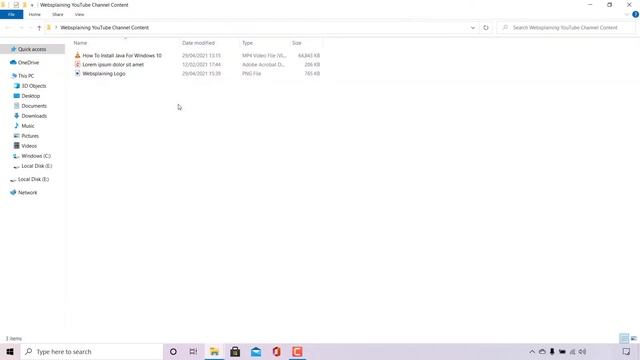Select the Websplaining Logo PNG file
This screenshot has width=640, height=360.
pos(104,73)
